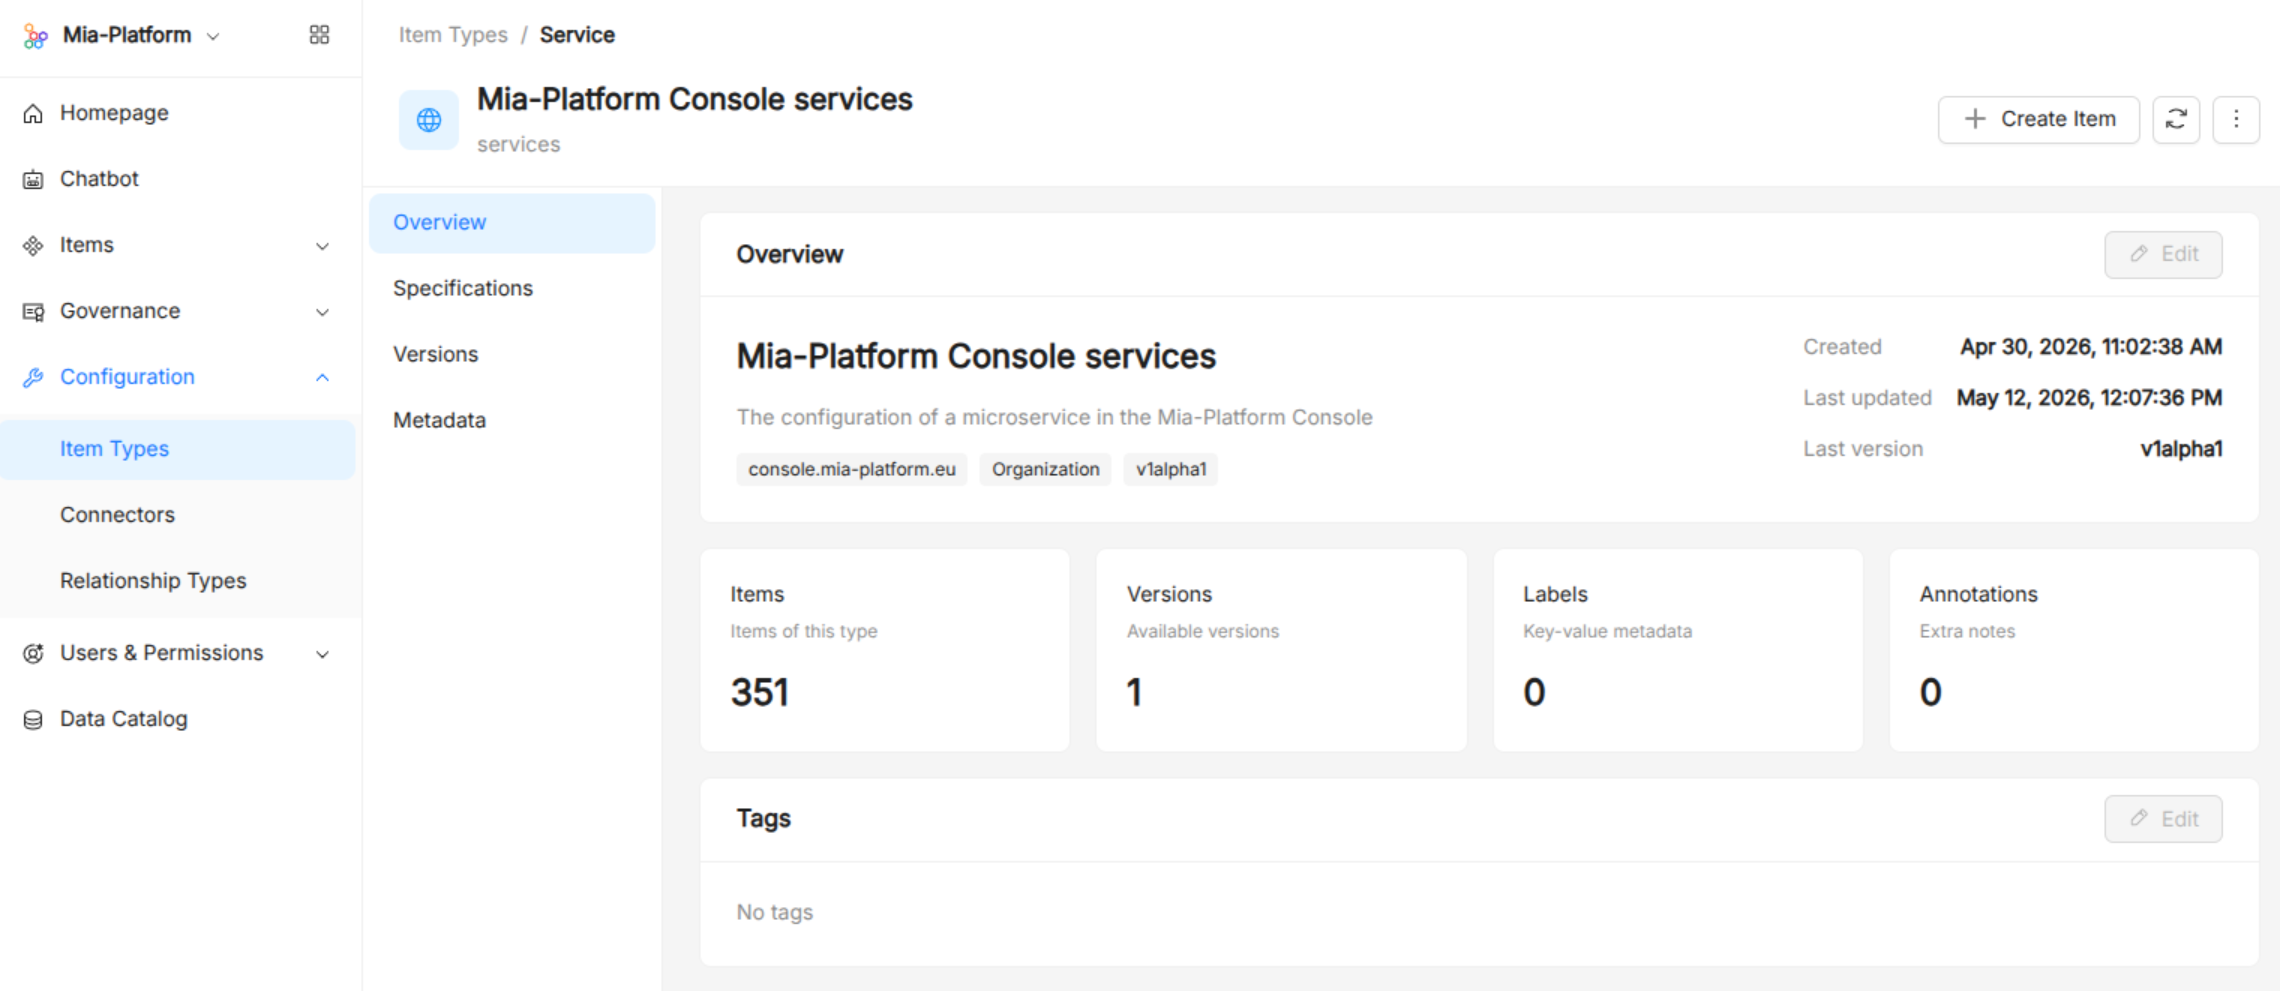Image resolution: width=2280 pixels, height=991 pixels.
Task: Click the microservice configuration description text
Action: point(1054,418)
